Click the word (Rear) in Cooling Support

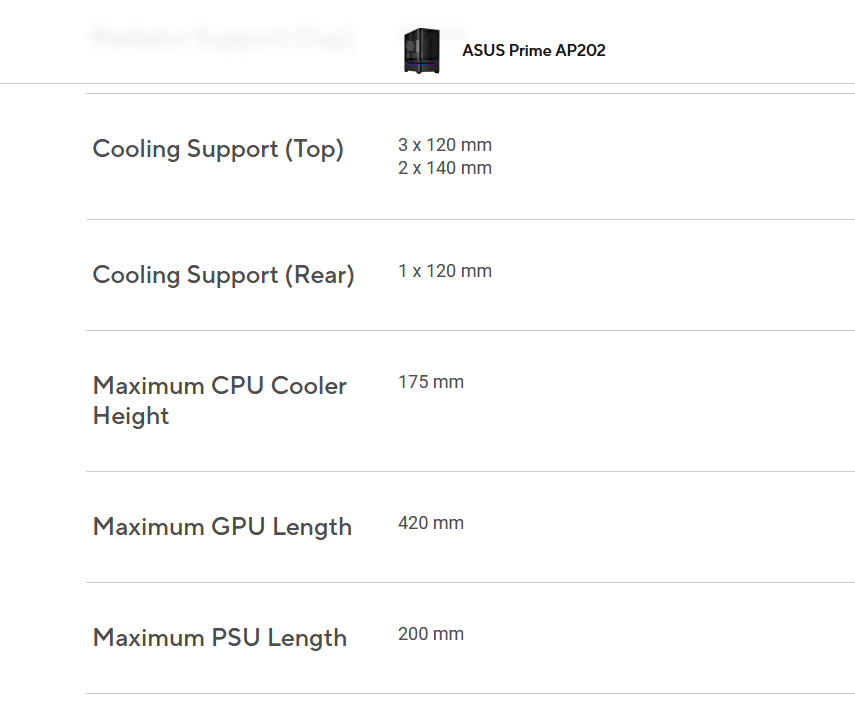coord(319,275)
